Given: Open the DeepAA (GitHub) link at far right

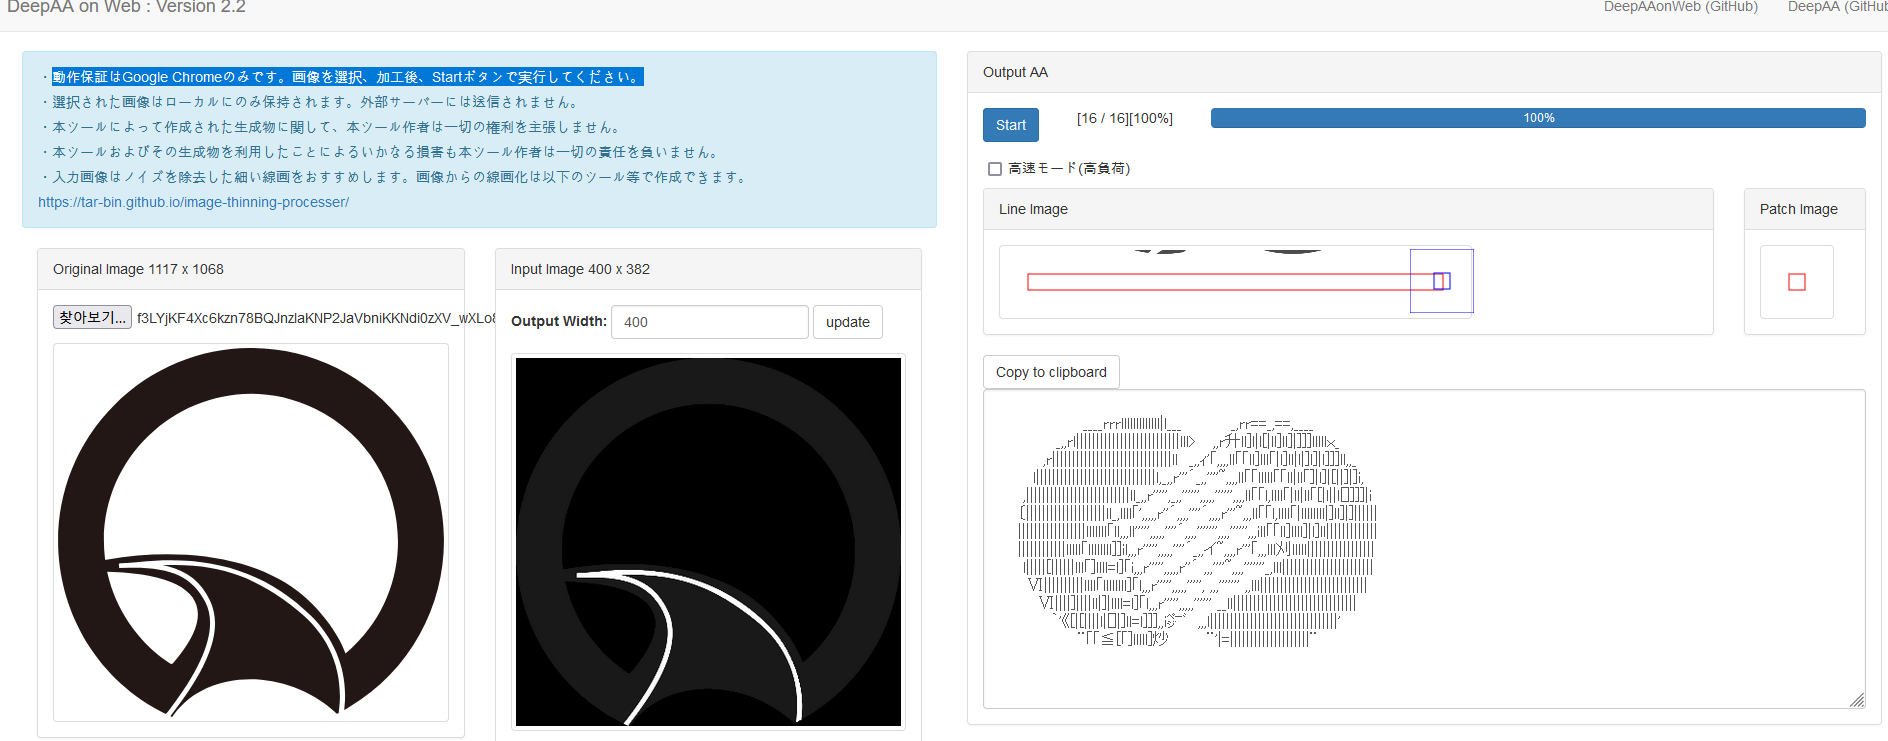Looking at the screenshot, I should click(x=1836, y=7).
